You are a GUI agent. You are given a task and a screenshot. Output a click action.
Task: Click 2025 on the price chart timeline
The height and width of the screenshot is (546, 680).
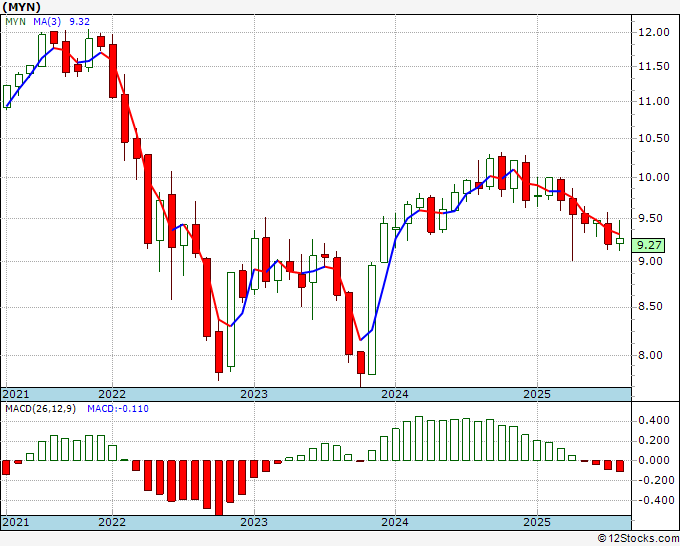tap(537, 394)
